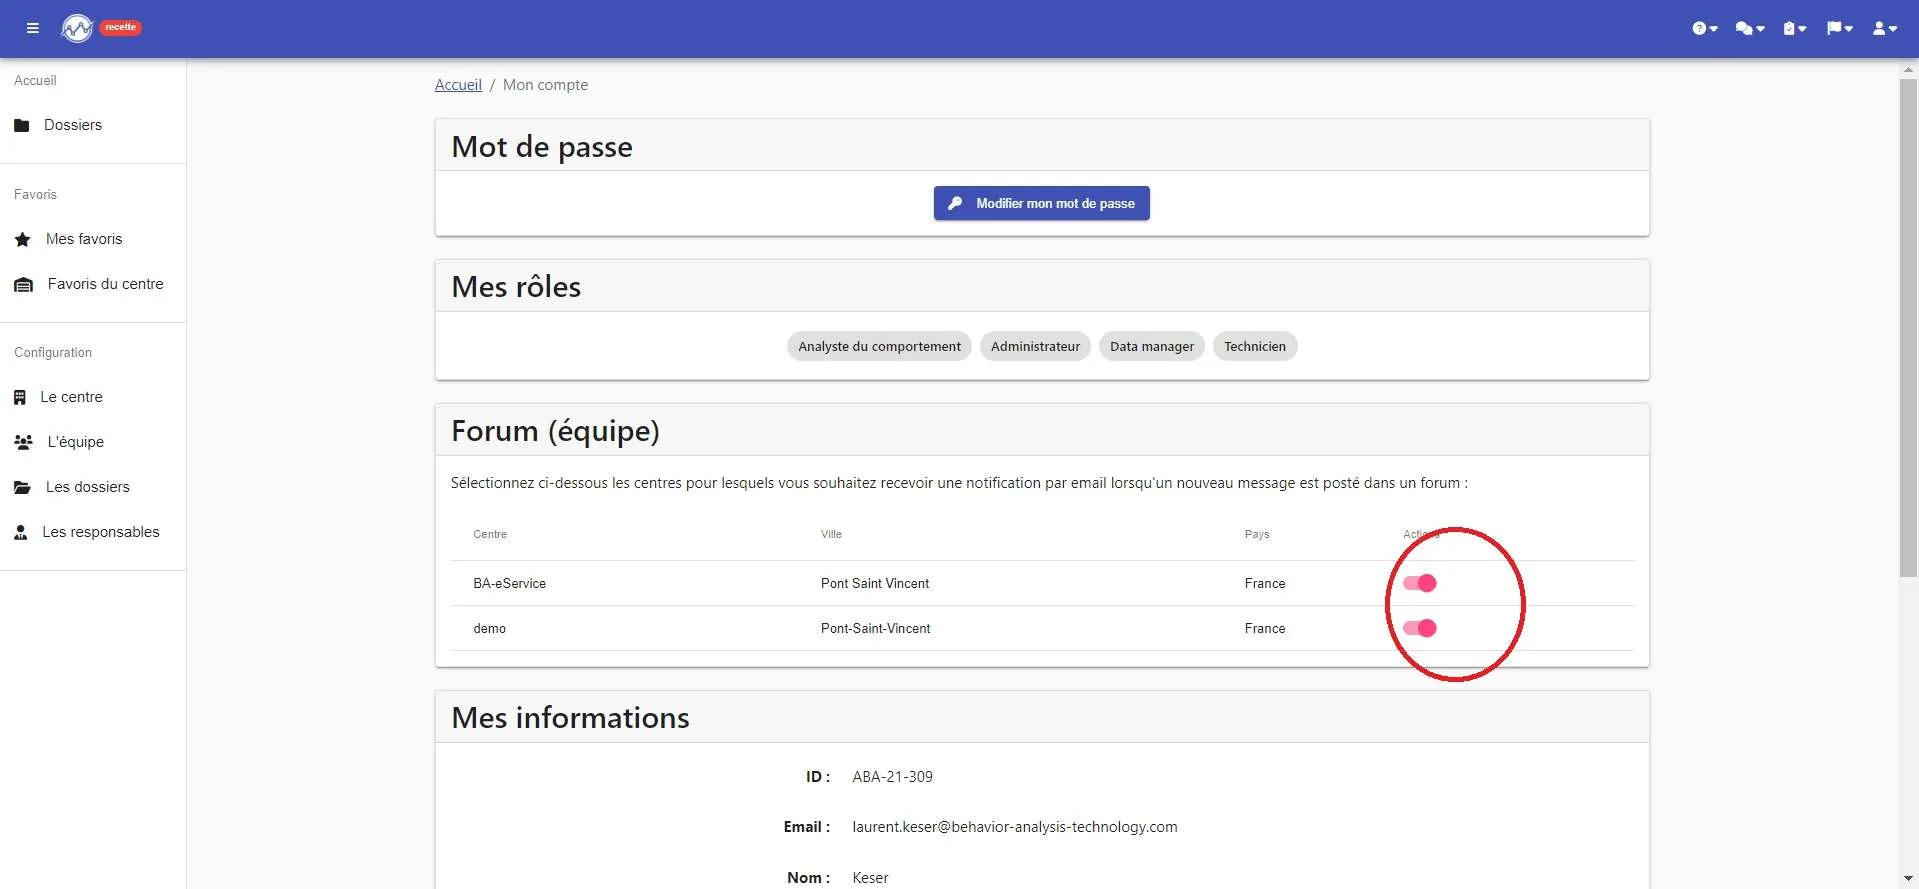Image resolution: width=1919 pixels, height=889 pixels.
Task: Click the scrollbar down arrow
Action: pyautogui.click(x=1909, y=879)
